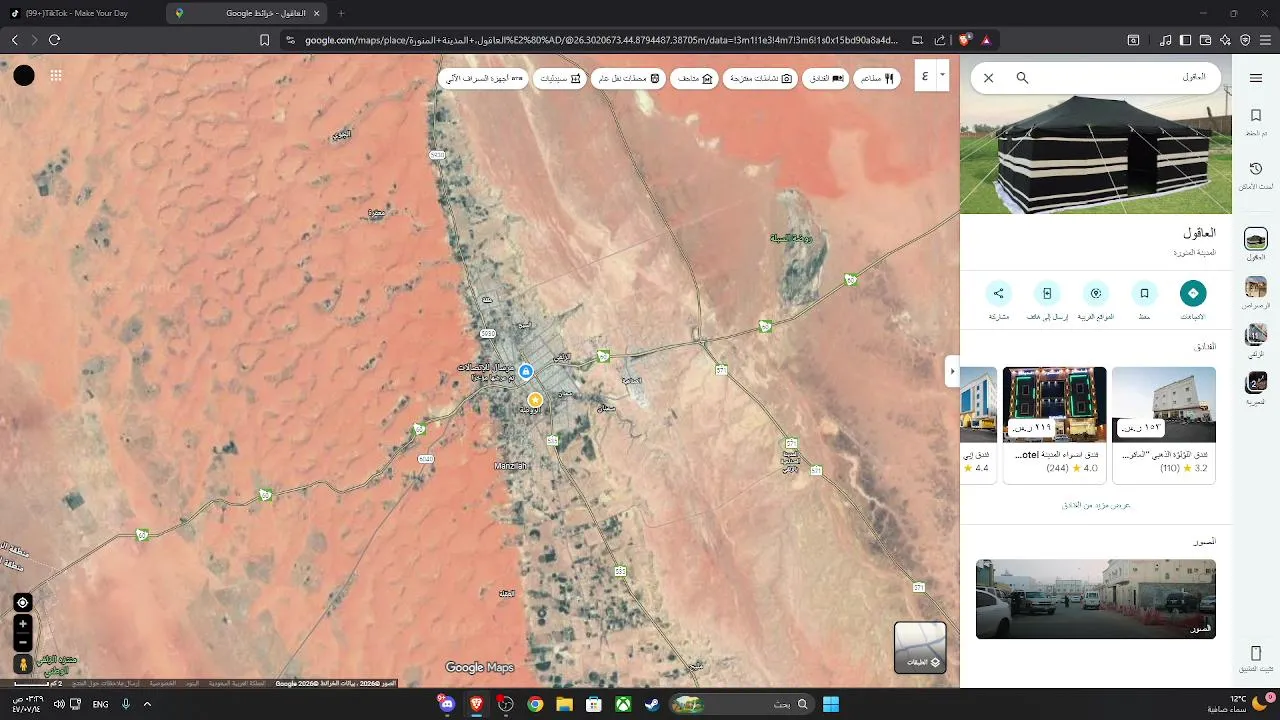
Task: Click the search magnifier icon in search box
Action: click(x=1022, y=78)
